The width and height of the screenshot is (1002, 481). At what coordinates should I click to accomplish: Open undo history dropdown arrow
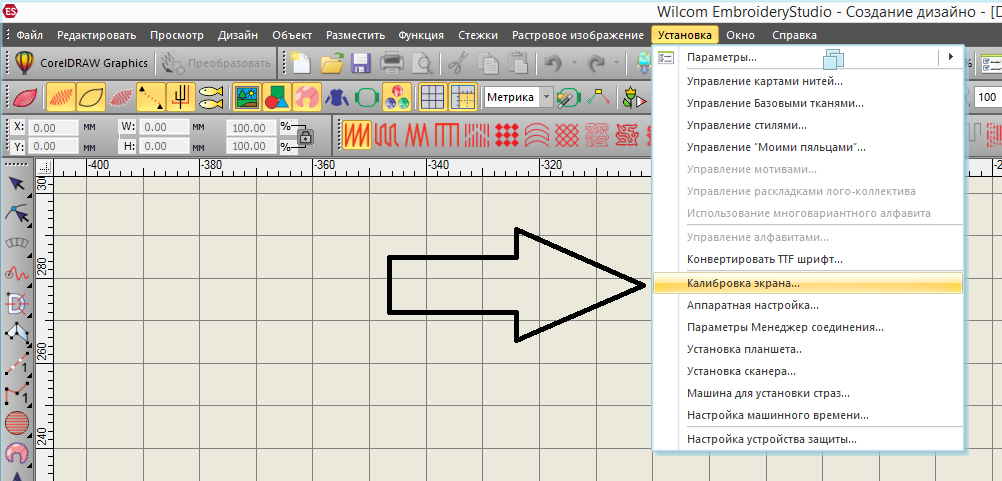pyautogui.click(x=573, y=63)
